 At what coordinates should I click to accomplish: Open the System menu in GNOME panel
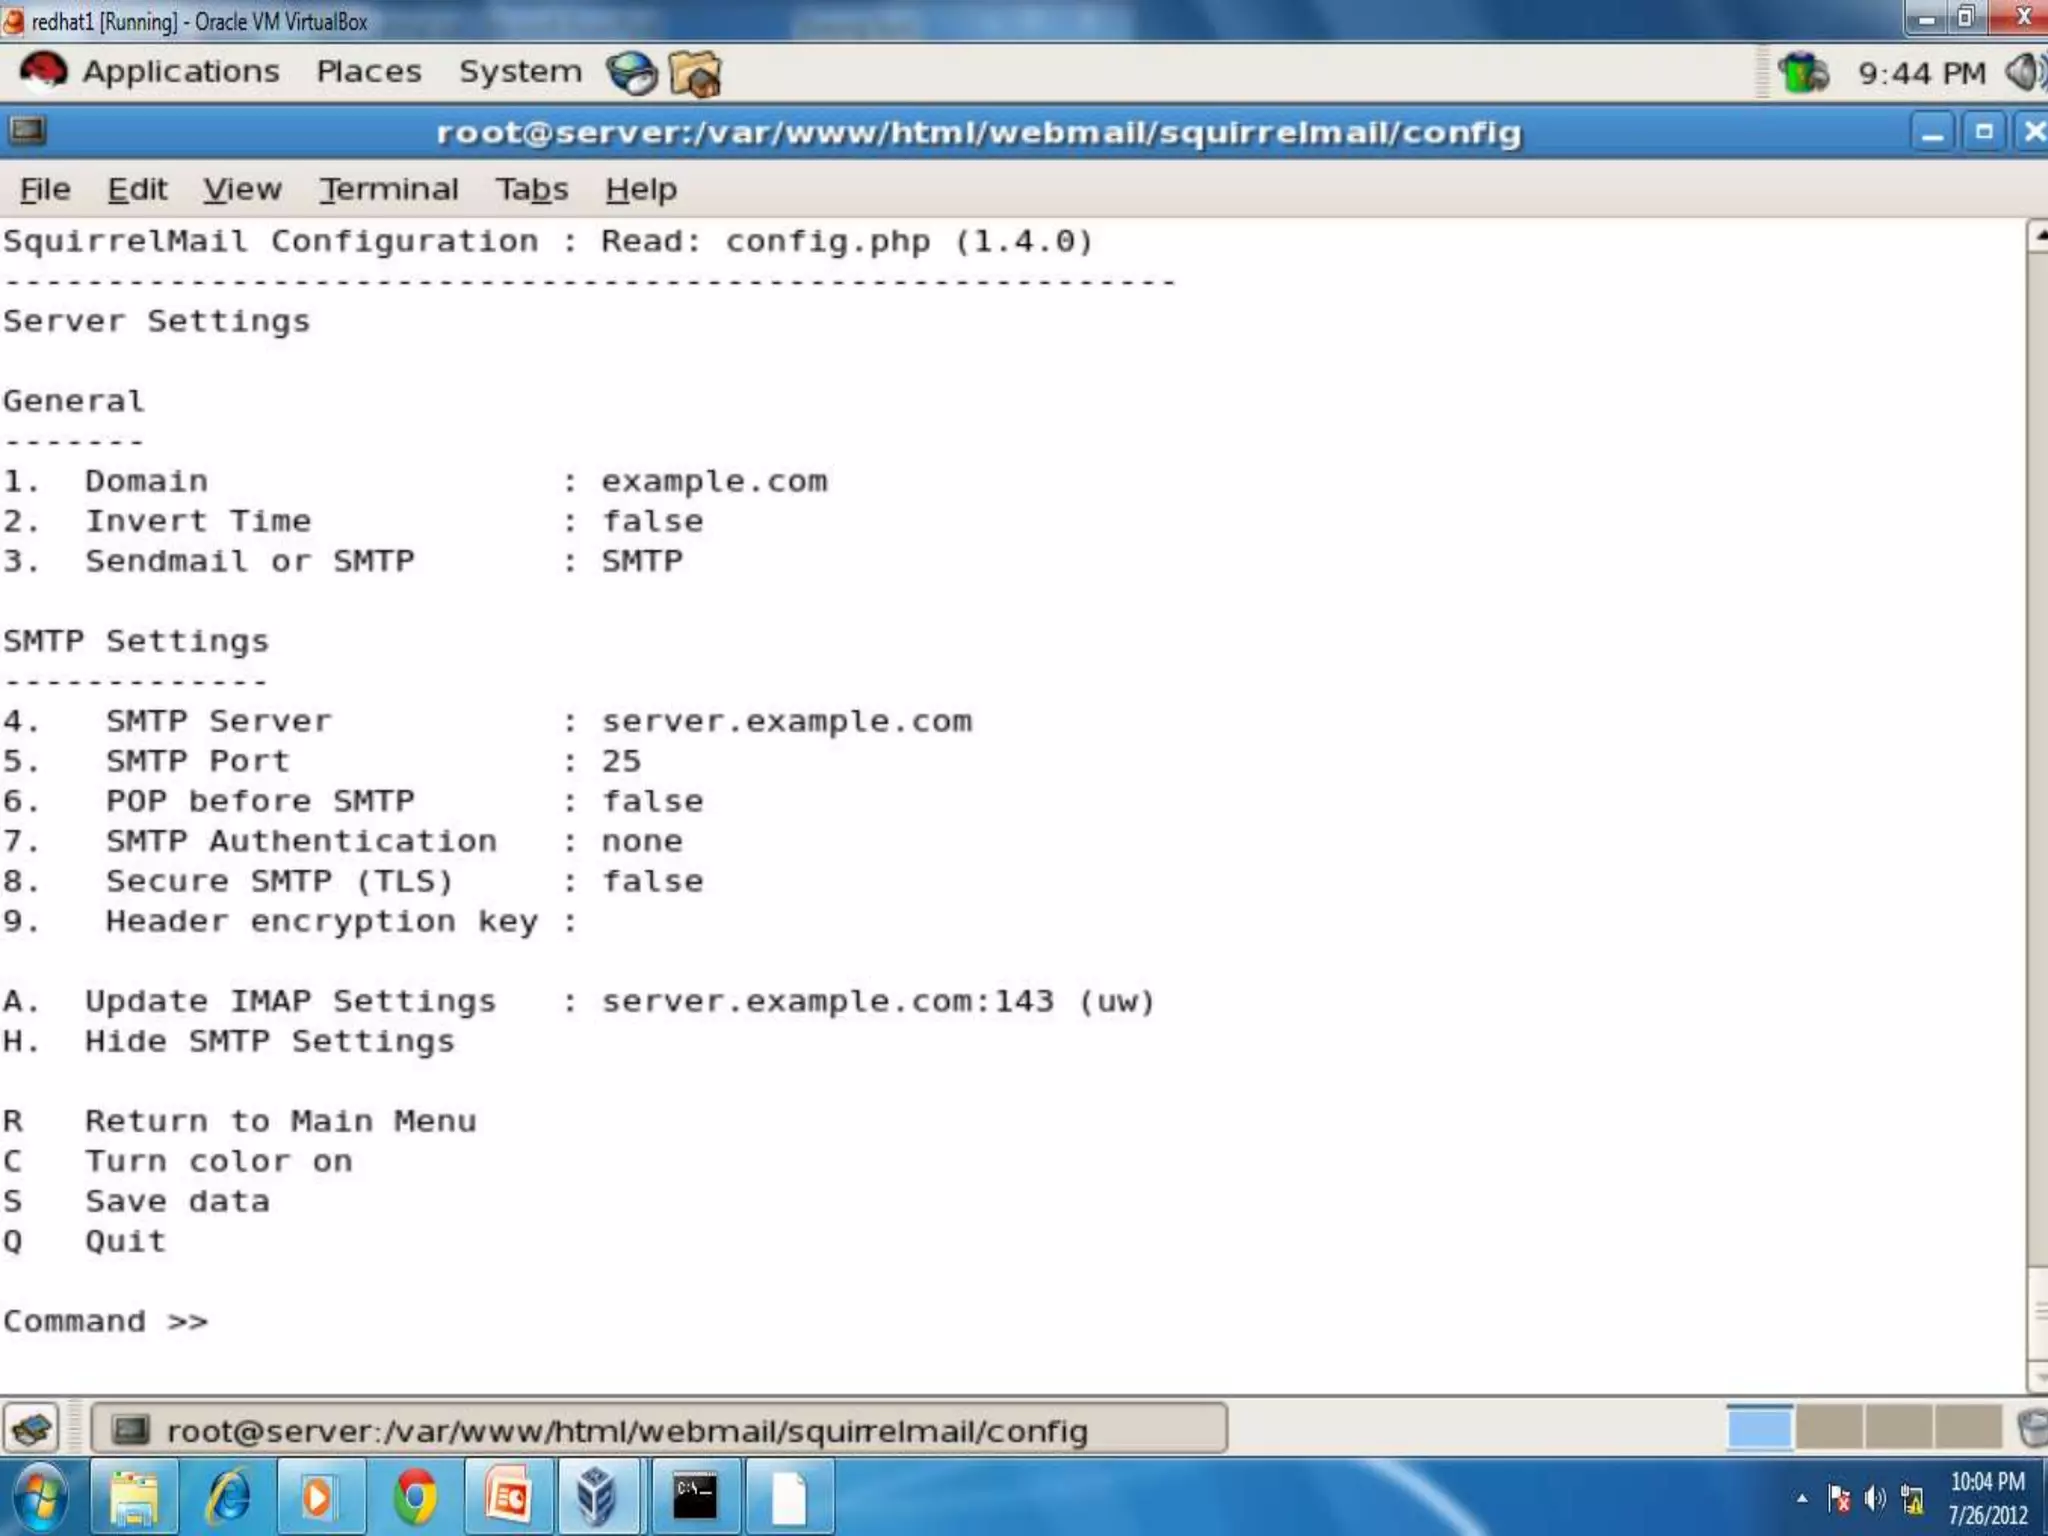(520, 72)
